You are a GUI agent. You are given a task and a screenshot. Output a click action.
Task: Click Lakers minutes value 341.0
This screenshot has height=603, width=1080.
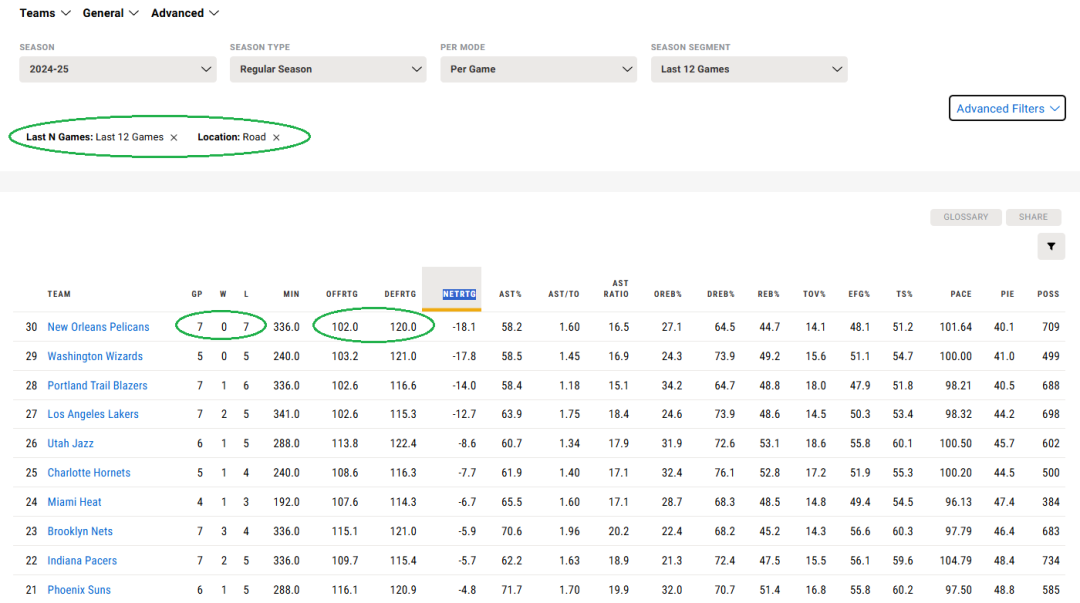click(x=287, y=414)
